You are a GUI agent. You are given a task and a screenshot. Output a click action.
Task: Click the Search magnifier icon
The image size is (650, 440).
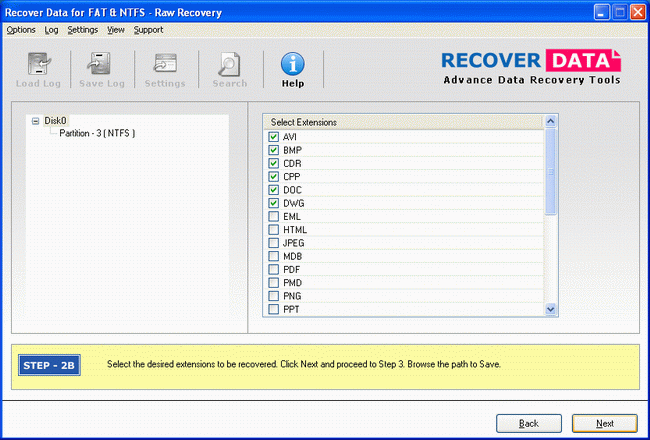(x=229, y=66)
